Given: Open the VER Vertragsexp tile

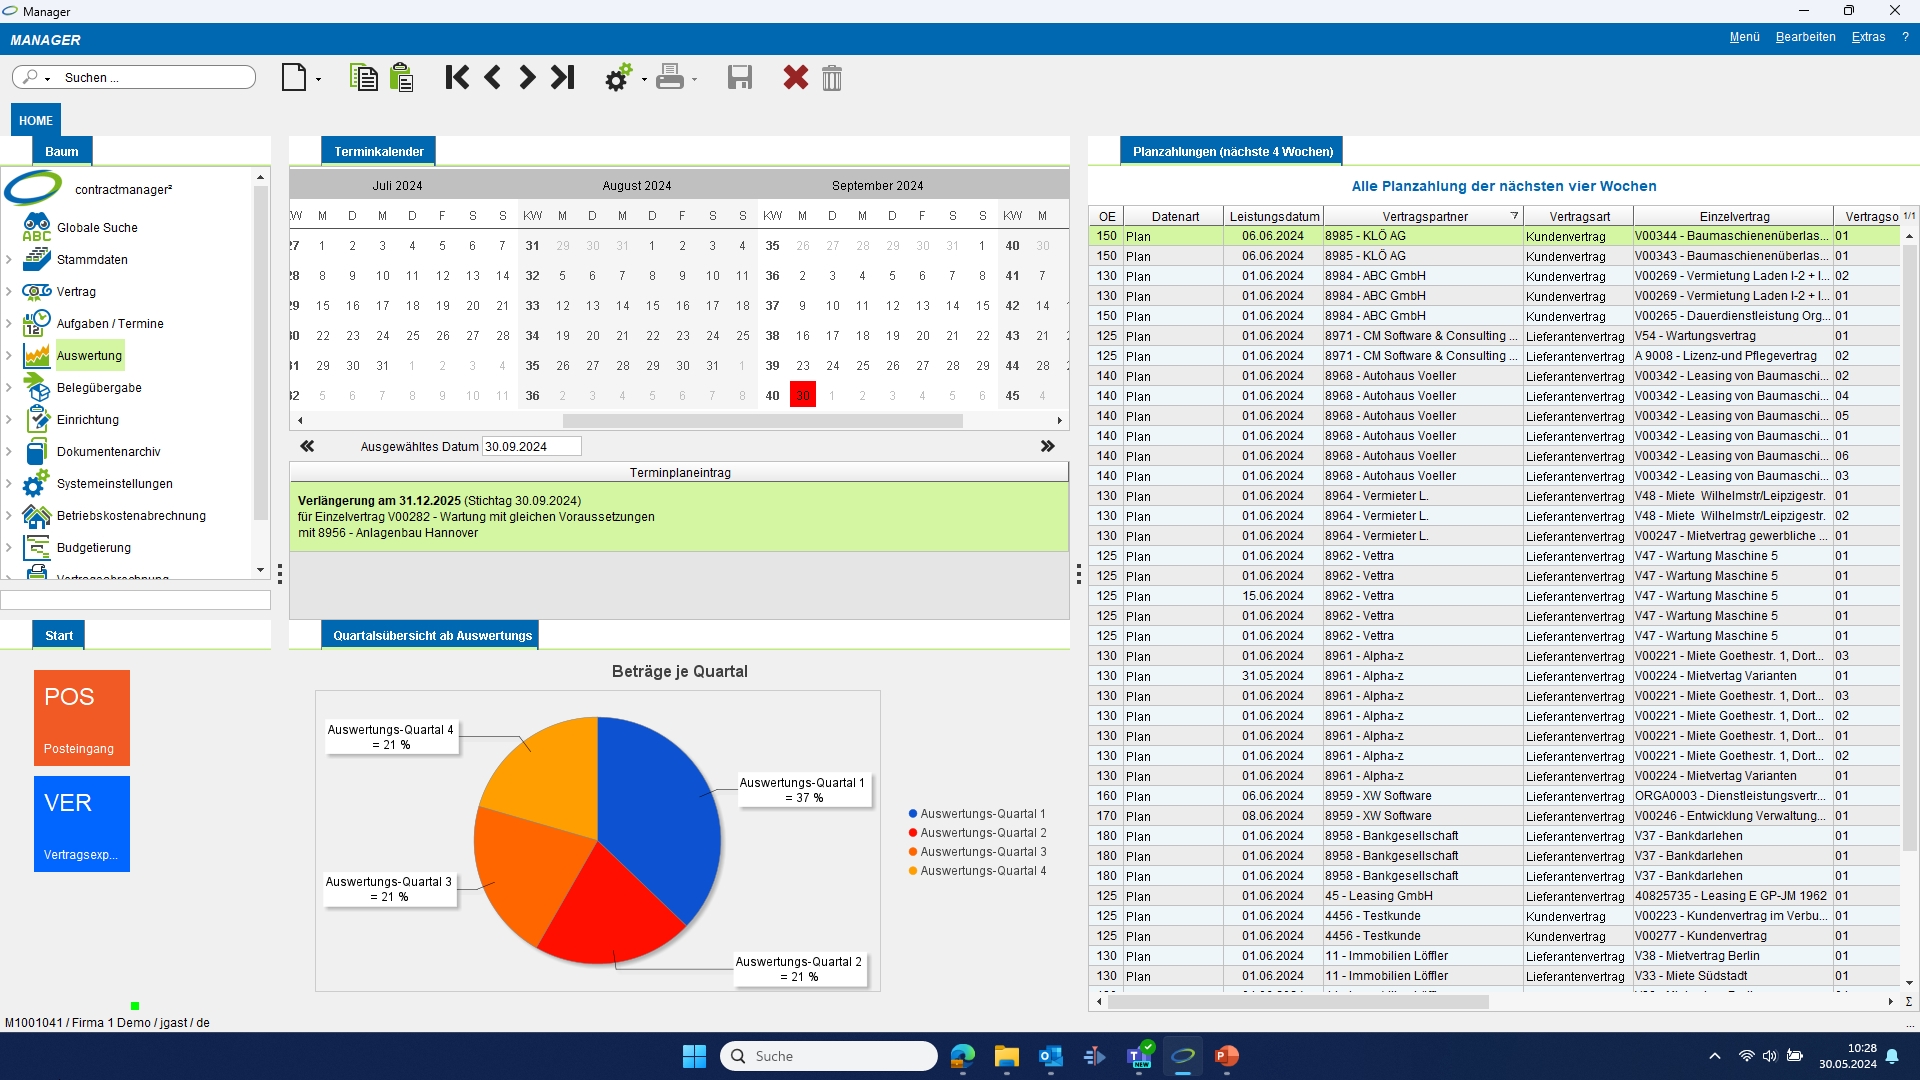Looking at the screenshot, I should [82, 824].
